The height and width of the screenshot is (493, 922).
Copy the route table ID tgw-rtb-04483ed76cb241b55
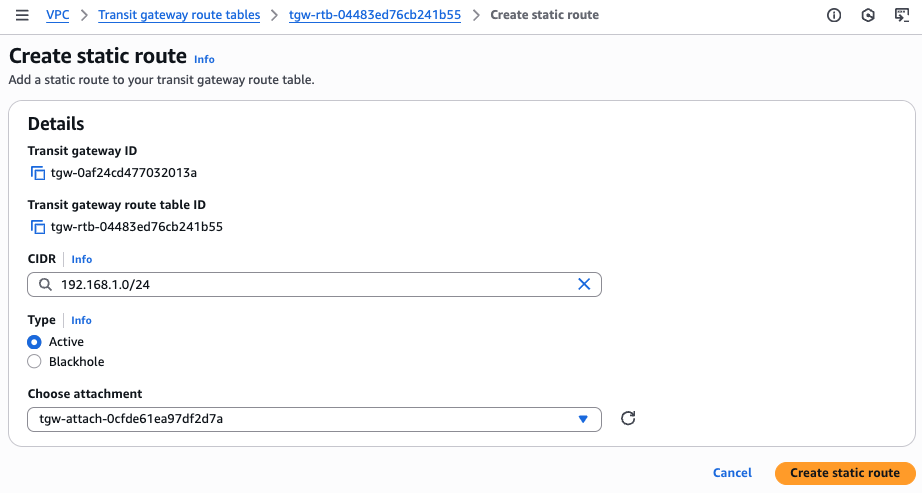(38, 227)
